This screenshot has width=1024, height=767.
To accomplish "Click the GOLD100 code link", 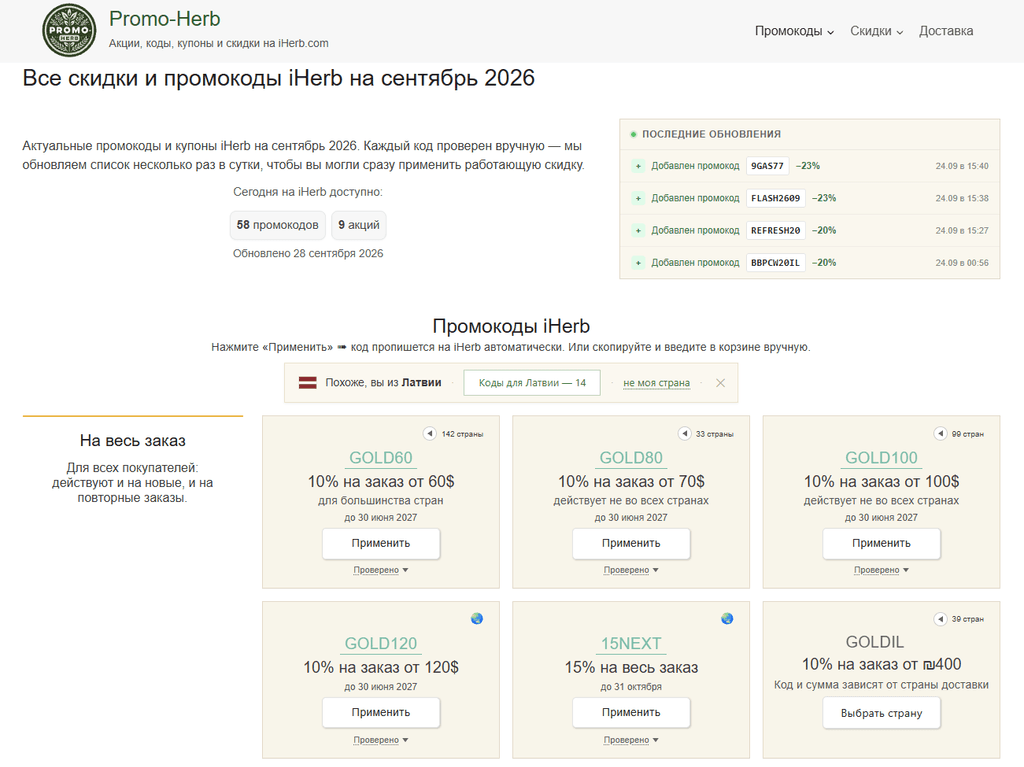I will 881,458.
